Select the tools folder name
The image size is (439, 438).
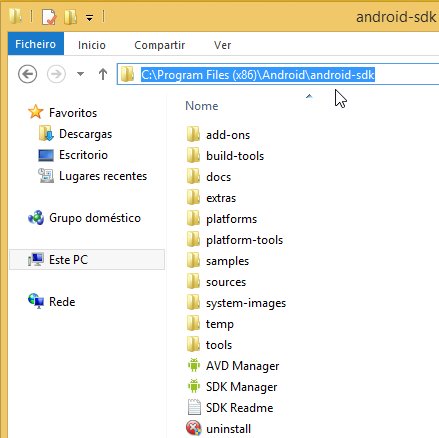[219, 345]
